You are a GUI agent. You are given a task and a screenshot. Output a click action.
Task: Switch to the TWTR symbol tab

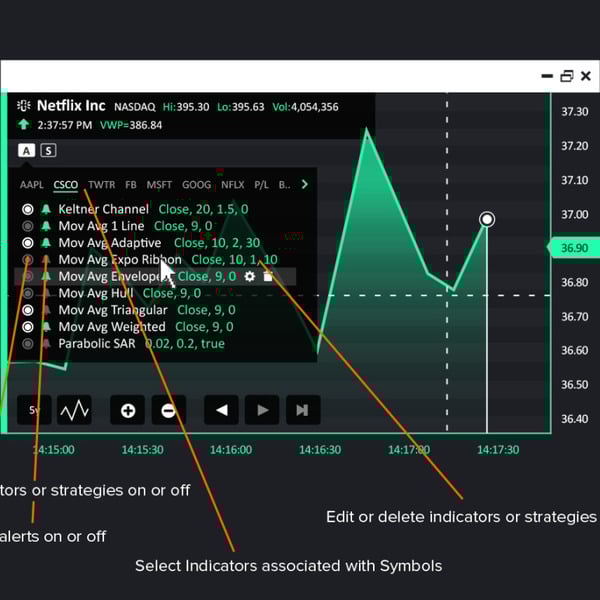pyautogui.click(x=102, y=185)
